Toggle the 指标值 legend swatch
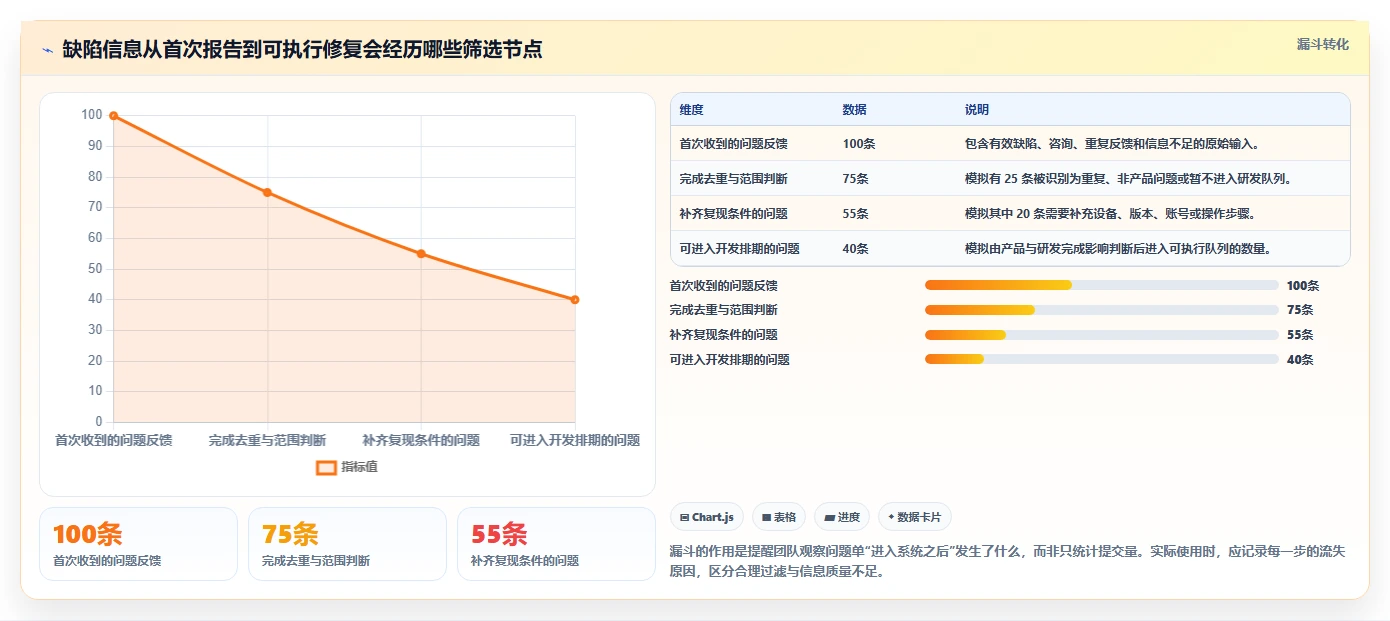1390x621 pixels. [326, 467]
